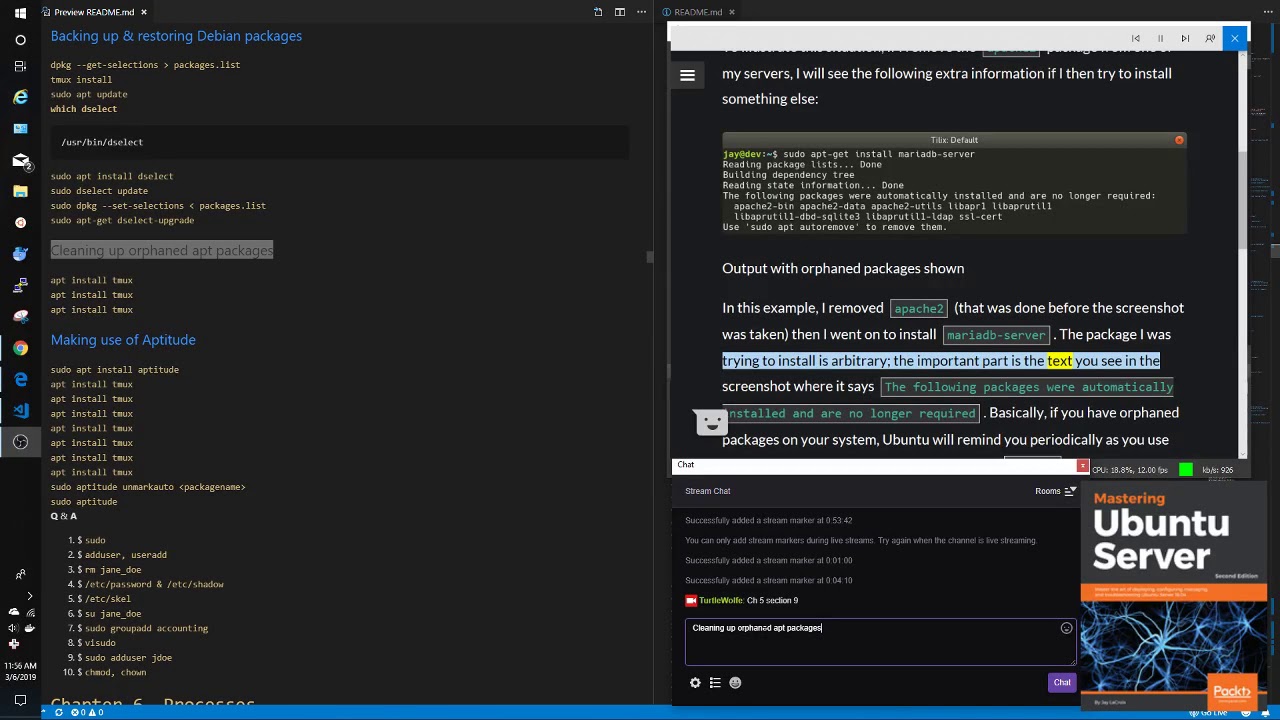This screenshot has height=720, width=1280.
Task: Close the read aloud toolbar
Action: click(1235, 39)
